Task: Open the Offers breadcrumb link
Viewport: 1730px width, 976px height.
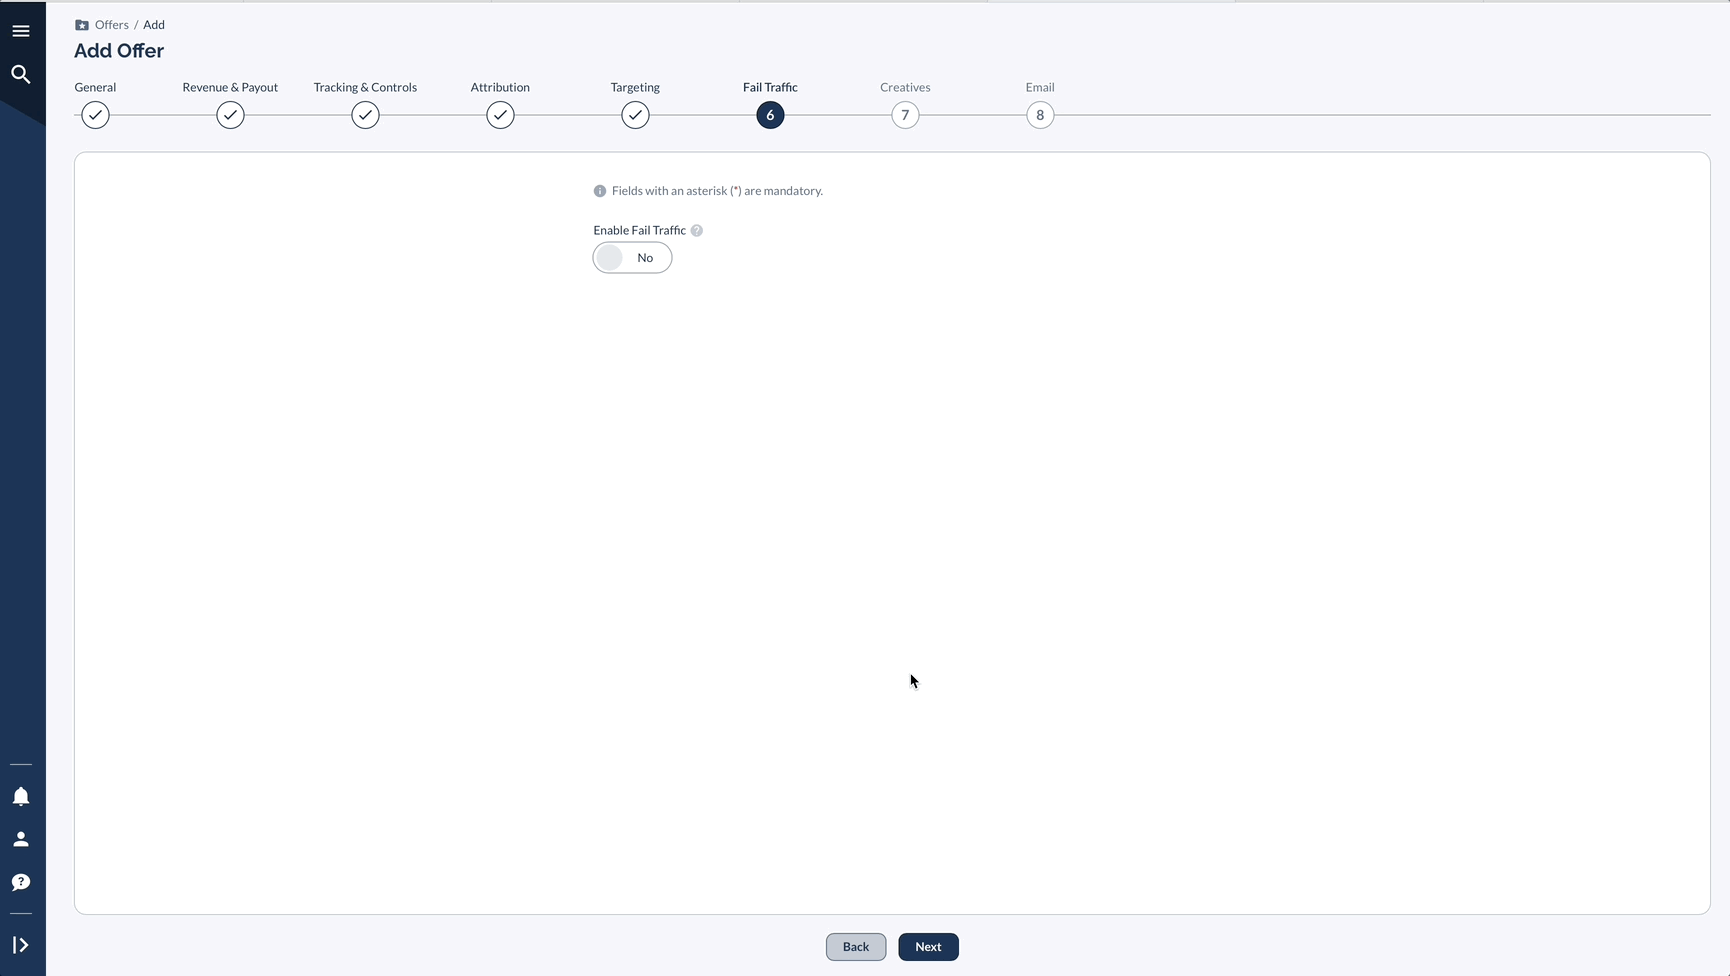Action: pos(111,24)
